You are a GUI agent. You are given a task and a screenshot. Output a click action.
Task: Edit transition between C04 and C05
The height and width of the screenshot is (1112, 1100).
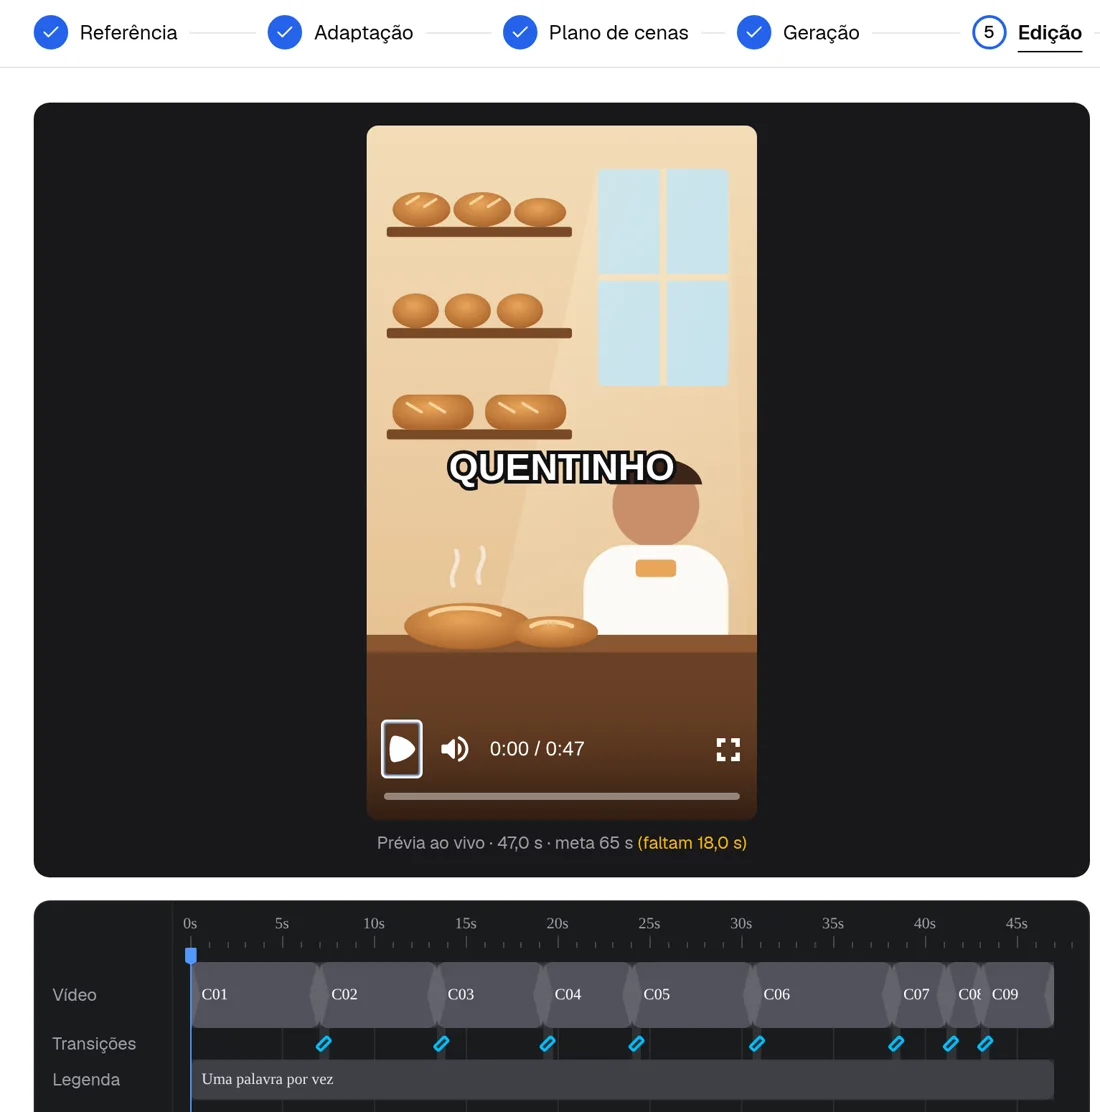[x=636, y=1044]
